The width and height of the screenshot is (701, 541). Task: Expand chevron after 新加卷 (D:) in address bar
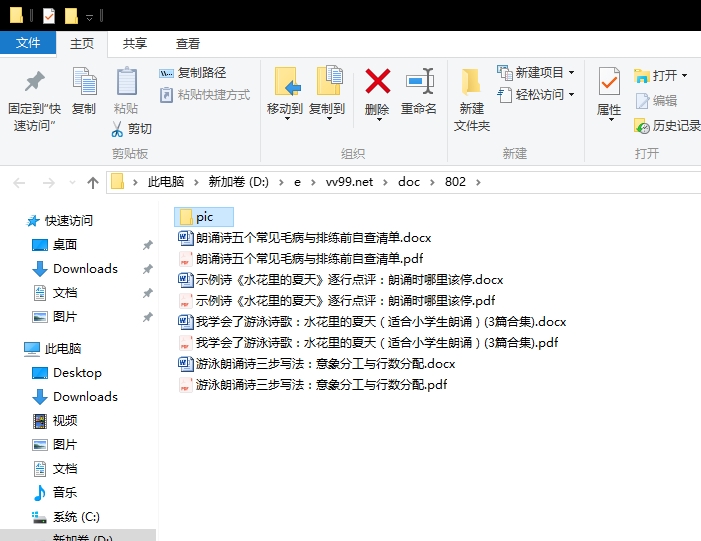281,182
